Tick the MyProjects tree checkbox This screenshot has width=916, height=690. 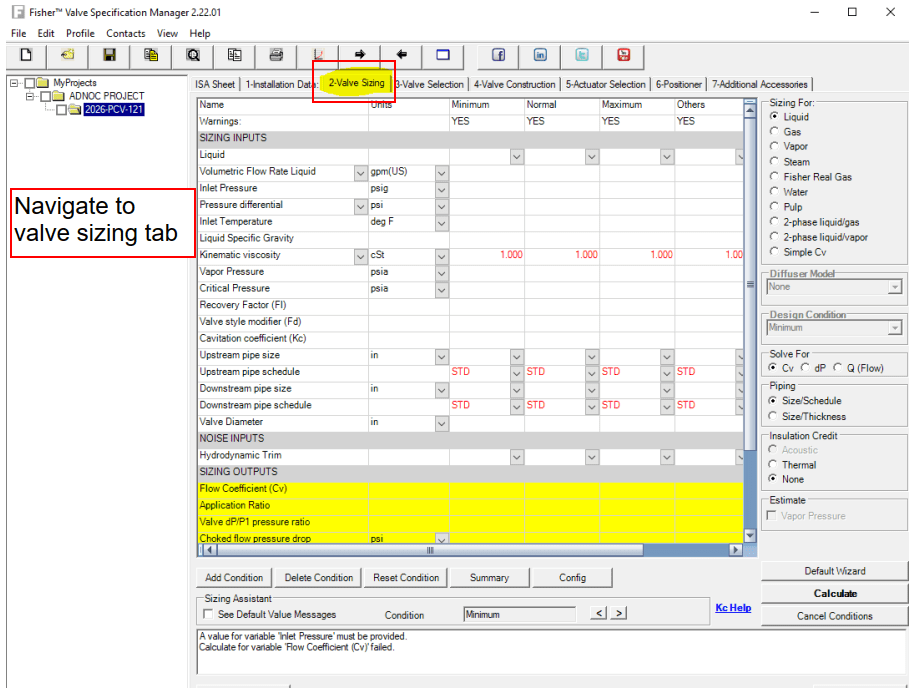pyautogui.click(x=30, y=83)
